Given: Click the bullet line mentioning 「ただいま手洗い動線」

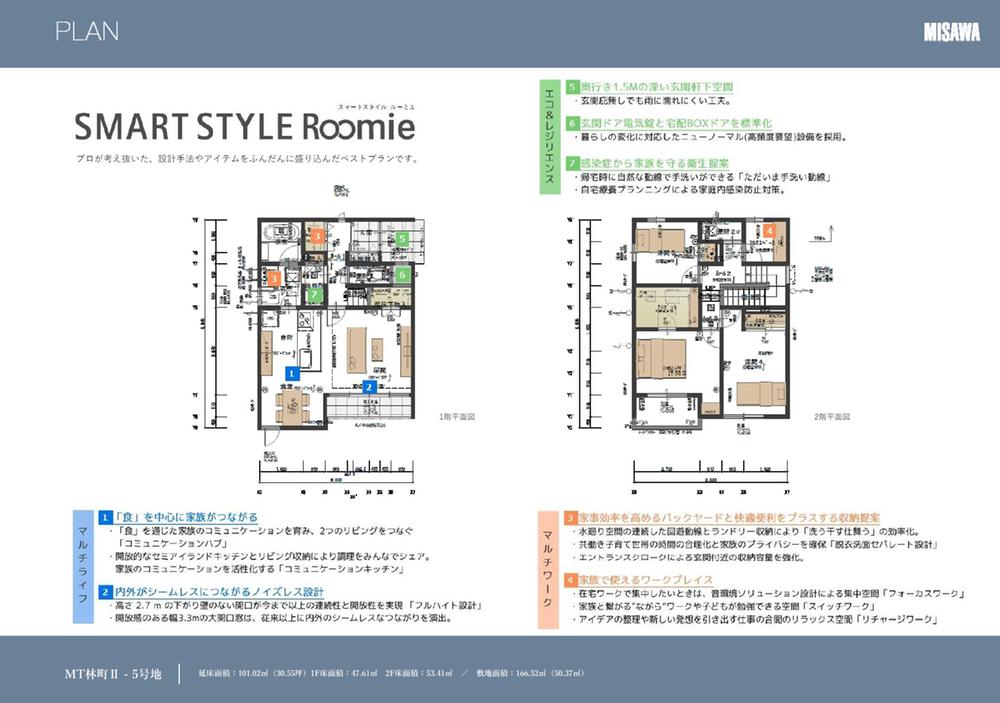Looking at the screenshot, I should tap(702, 177).
